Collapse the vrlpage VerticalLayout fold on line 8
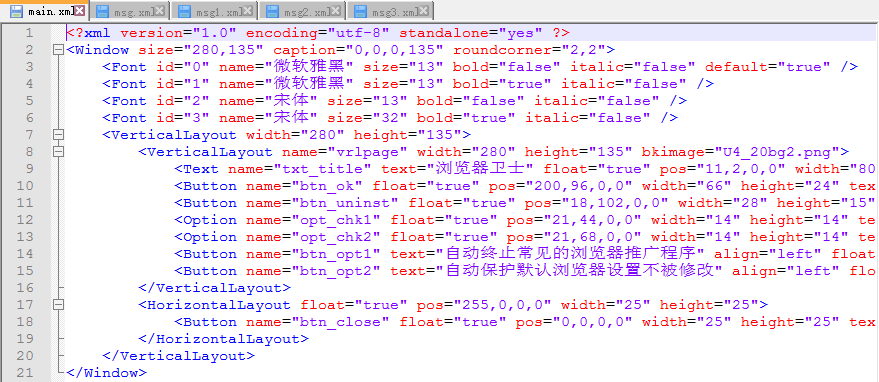Image resolution: width=879 pixels, height=382 pixels. [58, 151]
